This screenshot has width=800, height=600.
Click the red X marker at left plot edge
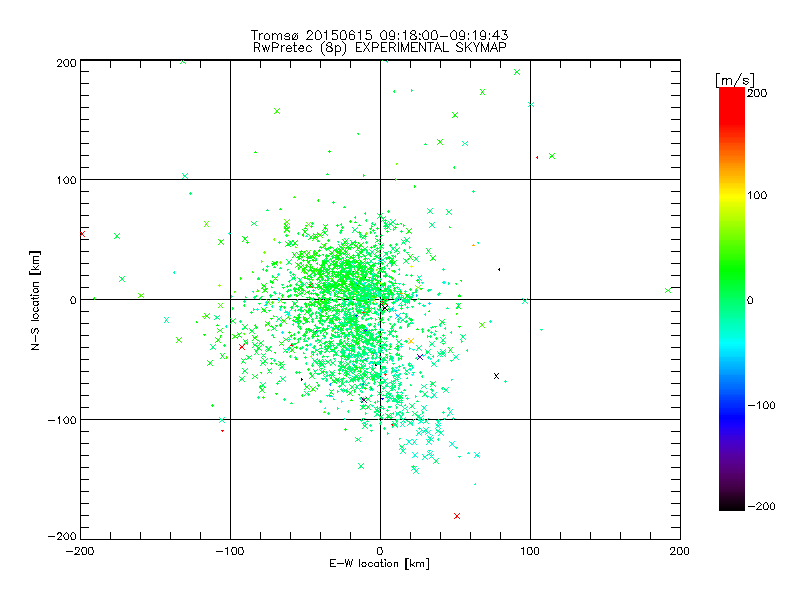(82, 234)
